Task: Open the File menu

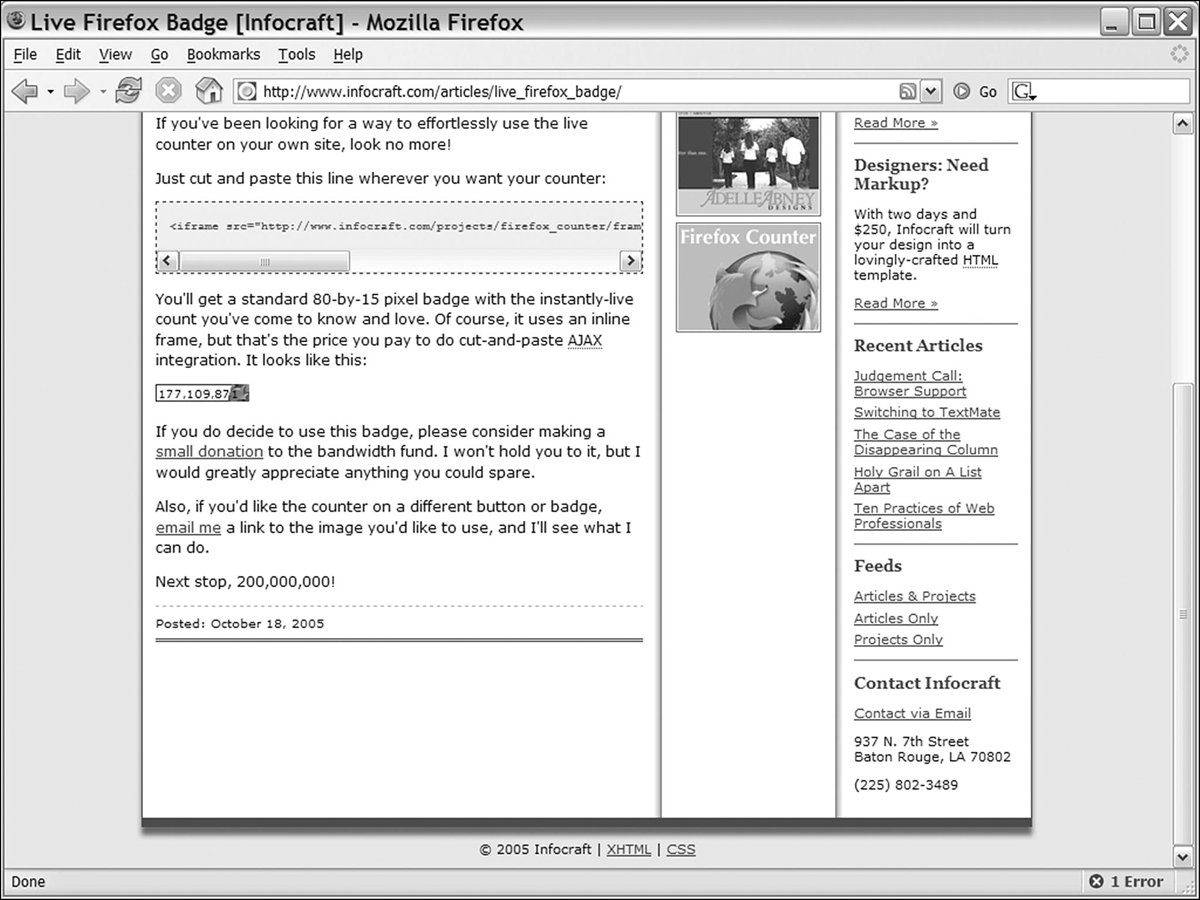Action: coord(25,55)
